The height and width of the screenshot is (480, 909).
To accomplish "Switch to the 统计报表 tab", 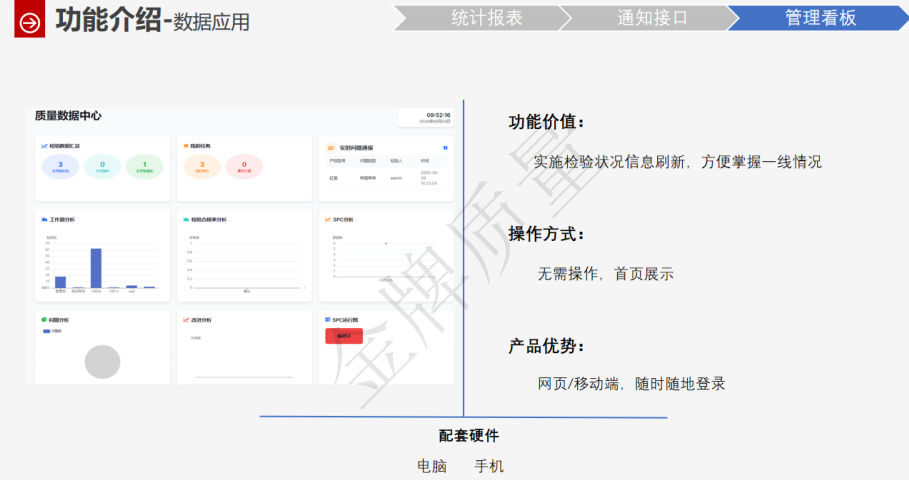I will click(486, 18).
